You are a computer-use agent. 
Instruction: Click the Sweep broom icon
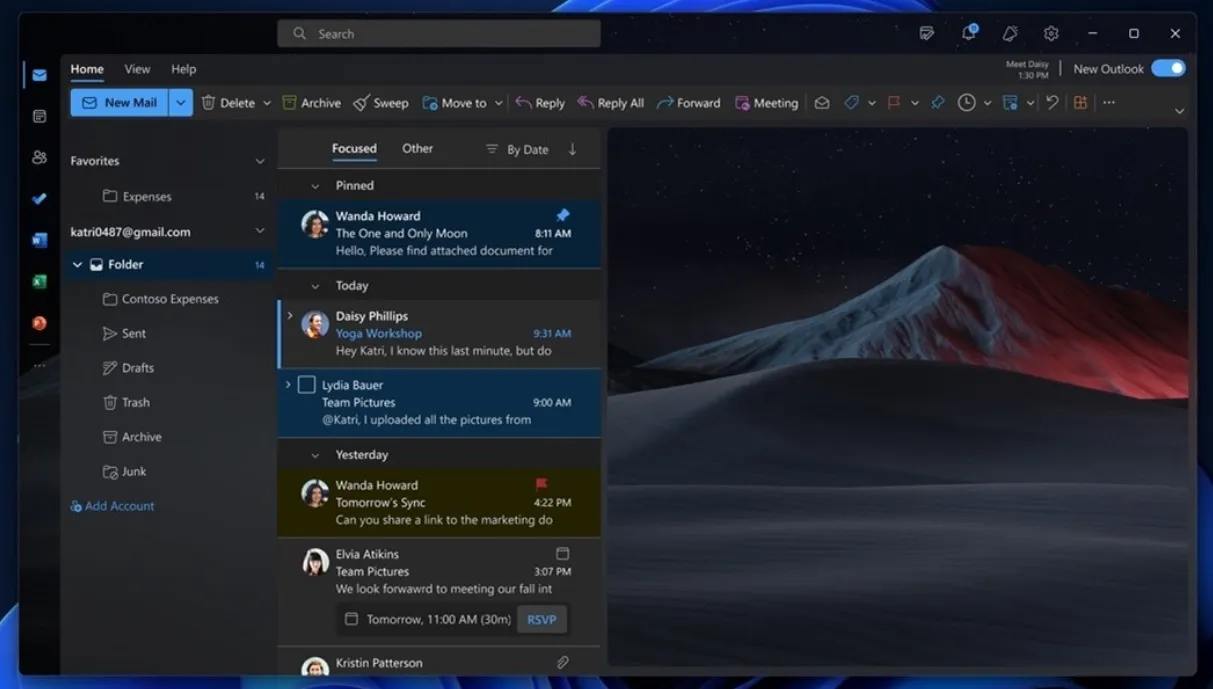(362, 103)
